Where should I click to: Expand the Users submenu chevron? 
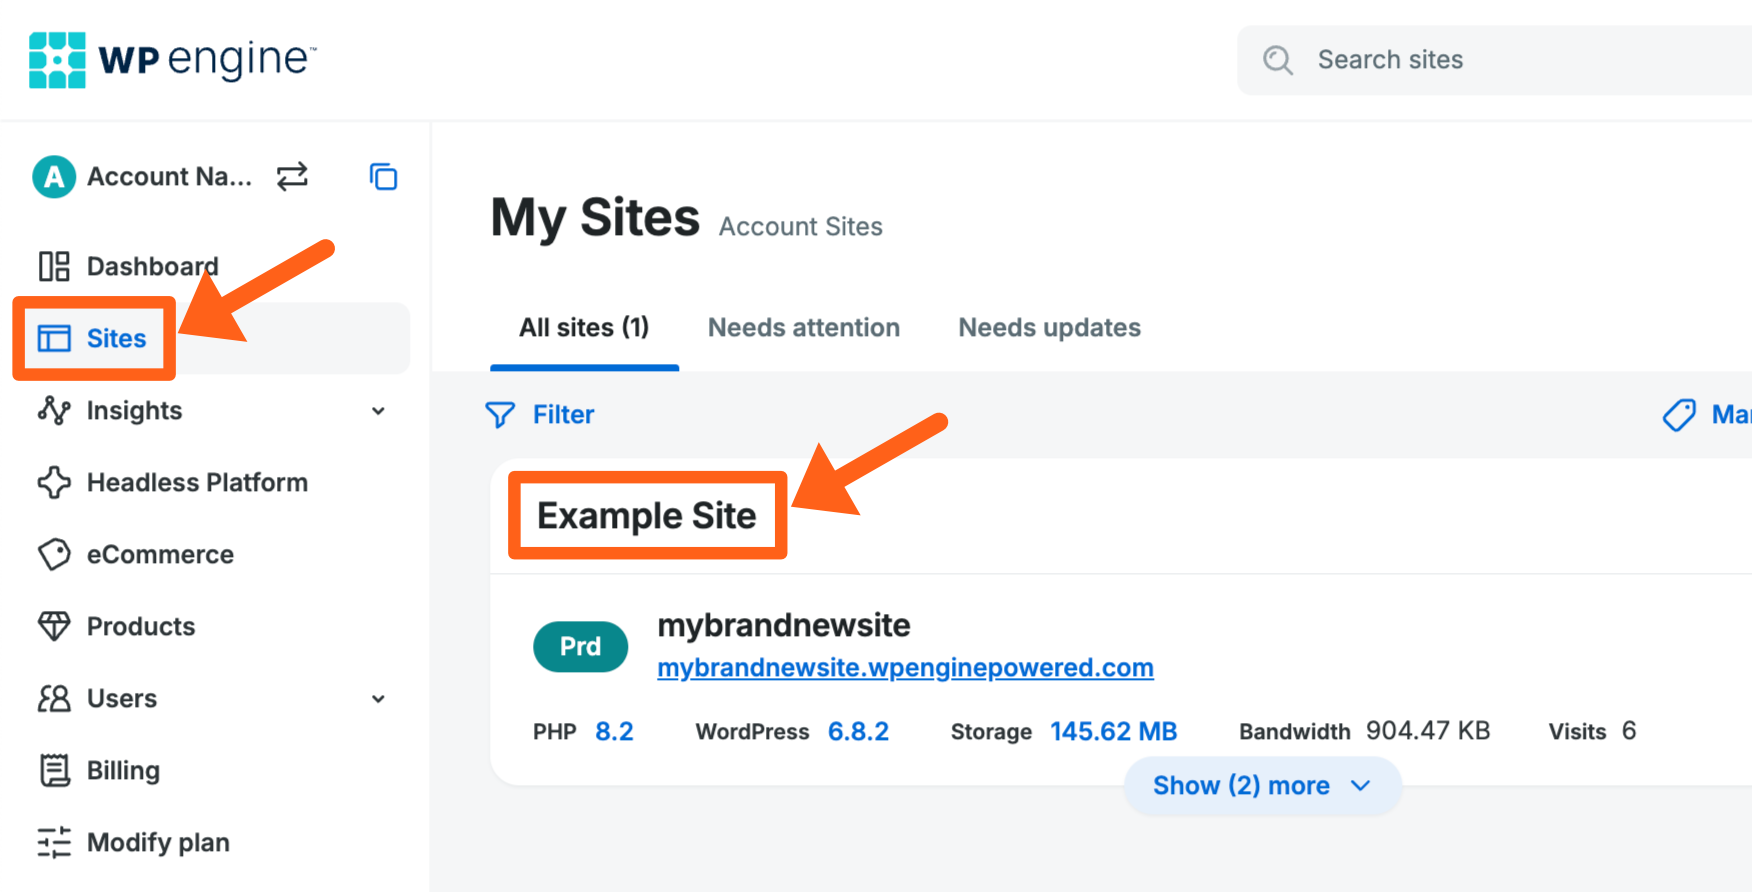coord(378,699)
